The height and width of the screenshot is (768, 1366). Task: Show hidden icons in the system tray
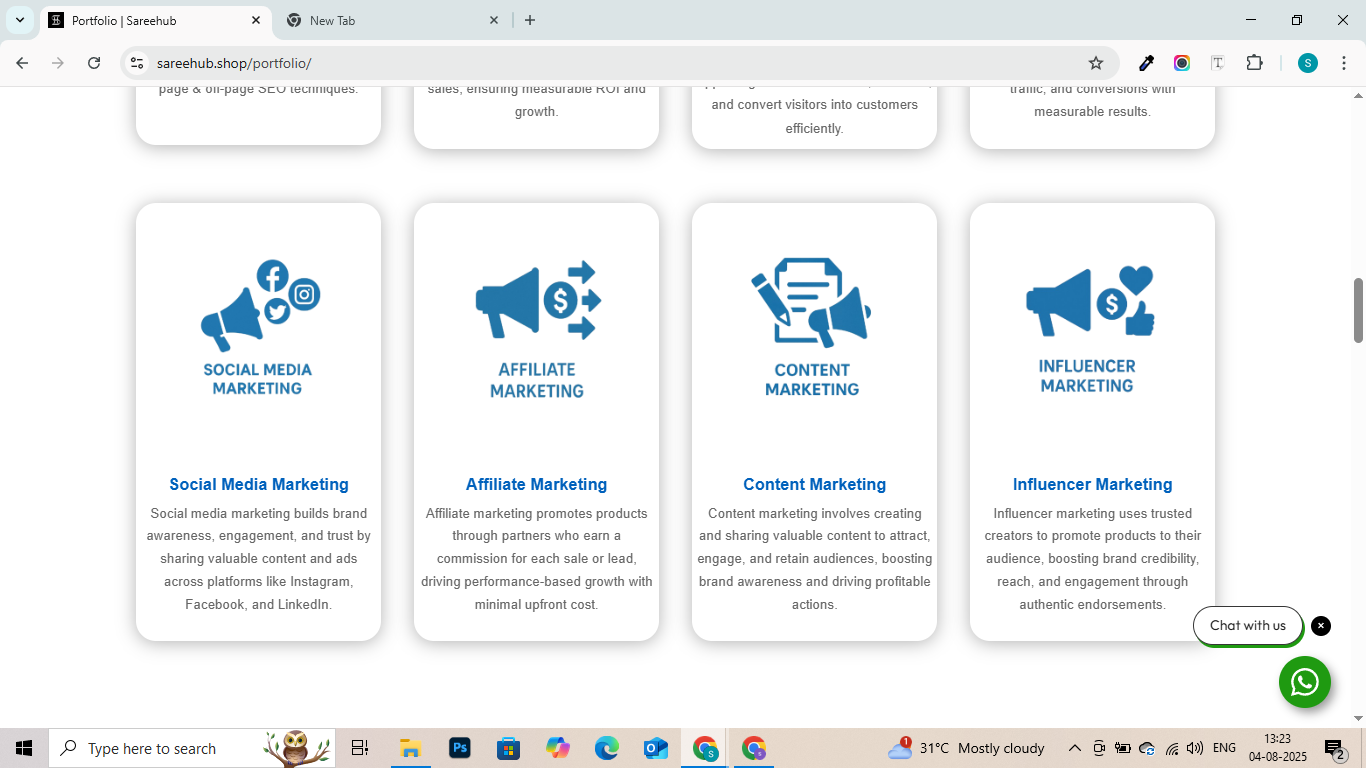[1075, 748]
